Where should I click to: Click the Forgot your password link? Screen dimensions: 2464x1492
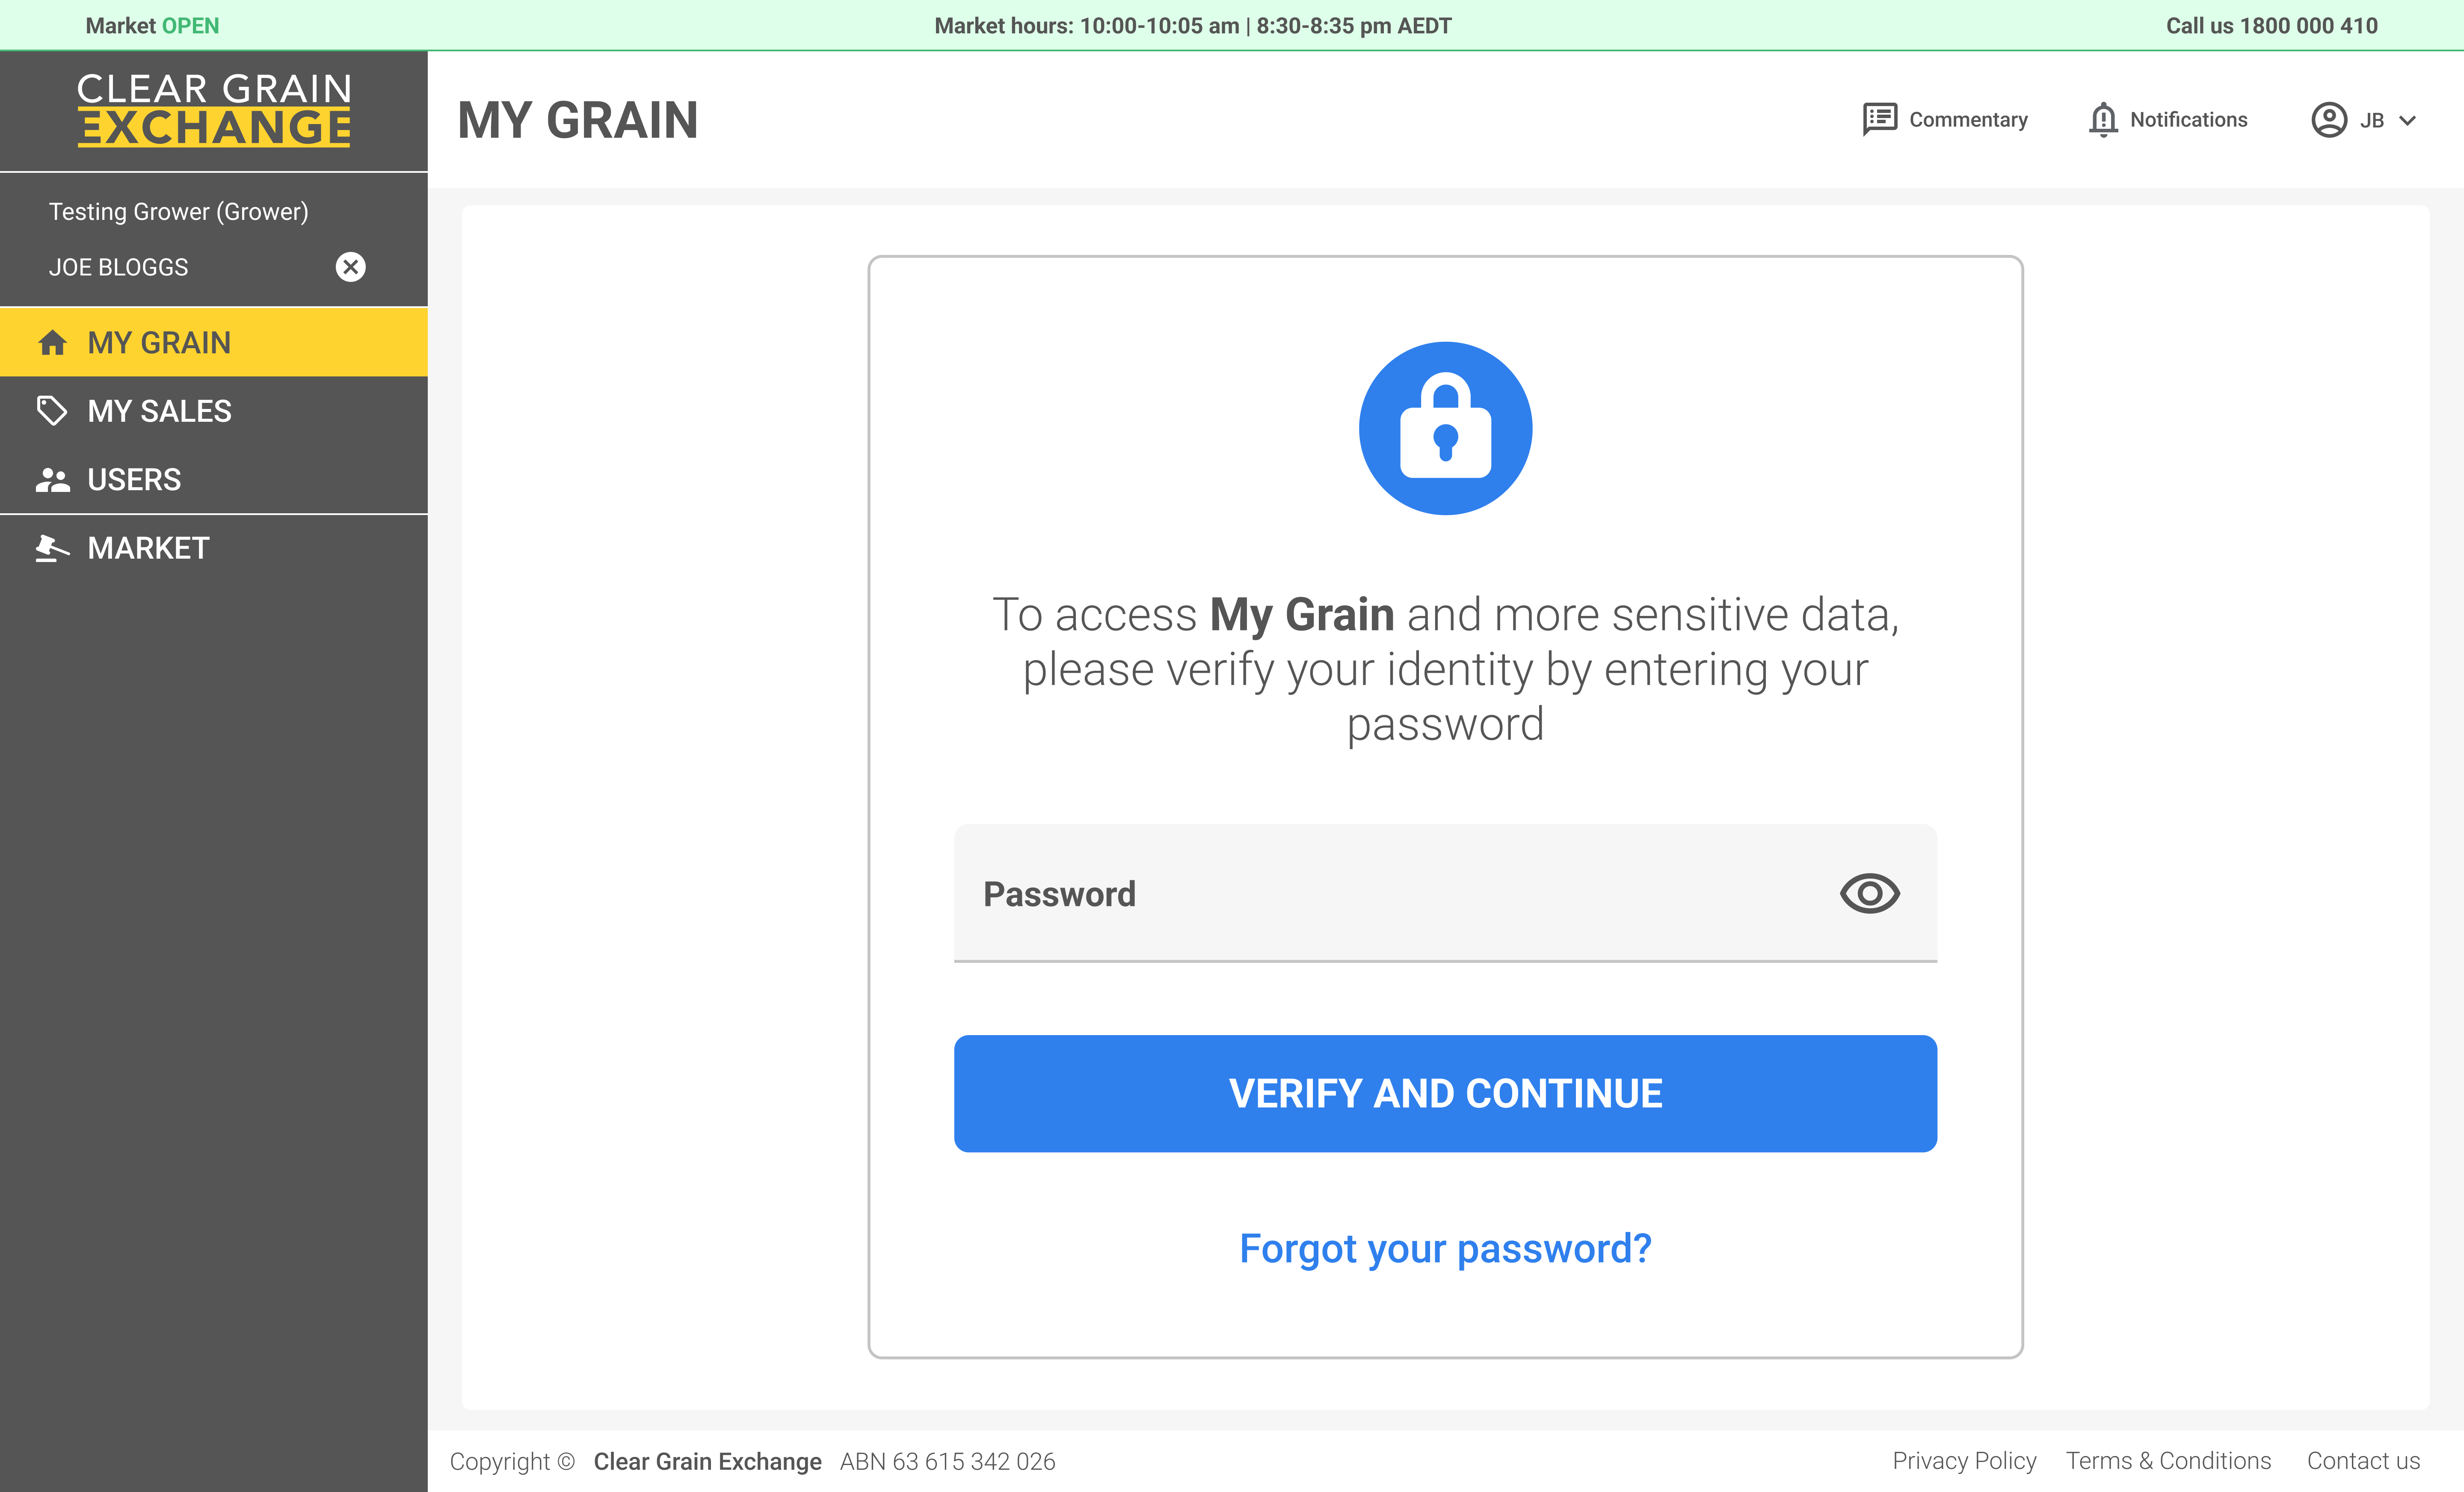point(1445,1248)
